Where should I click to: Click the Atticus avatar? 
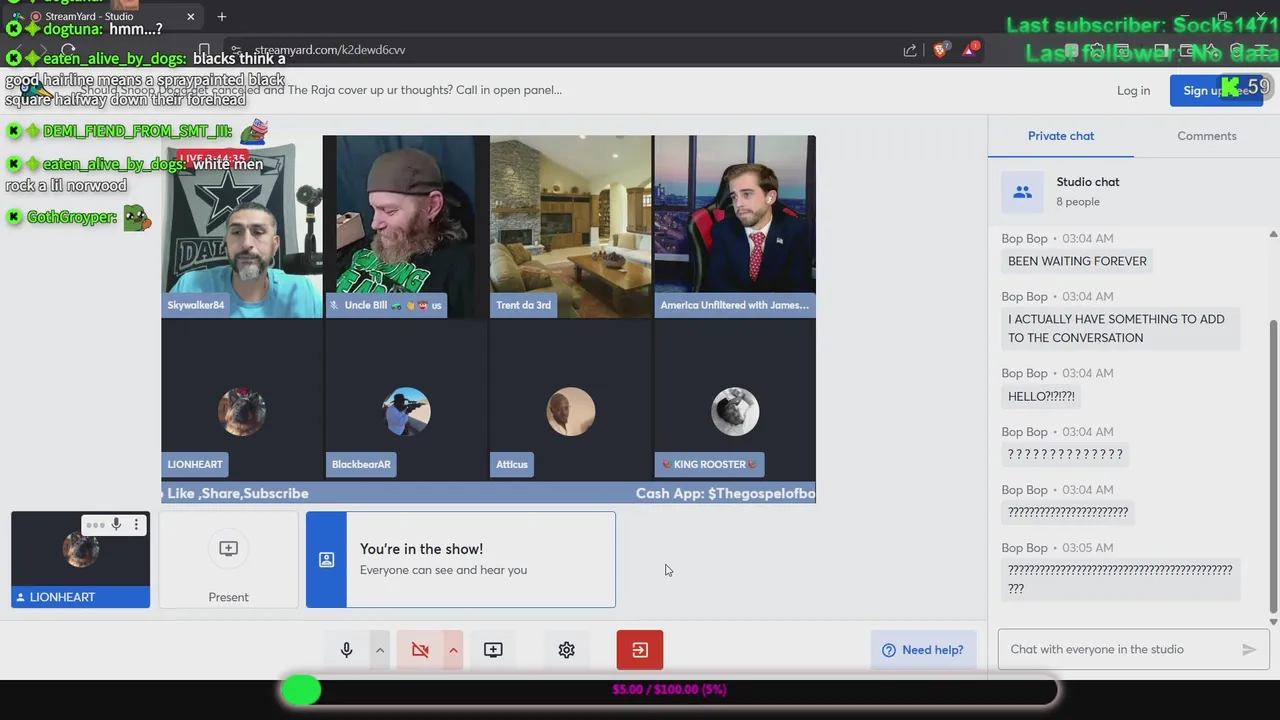pos(571,411)
